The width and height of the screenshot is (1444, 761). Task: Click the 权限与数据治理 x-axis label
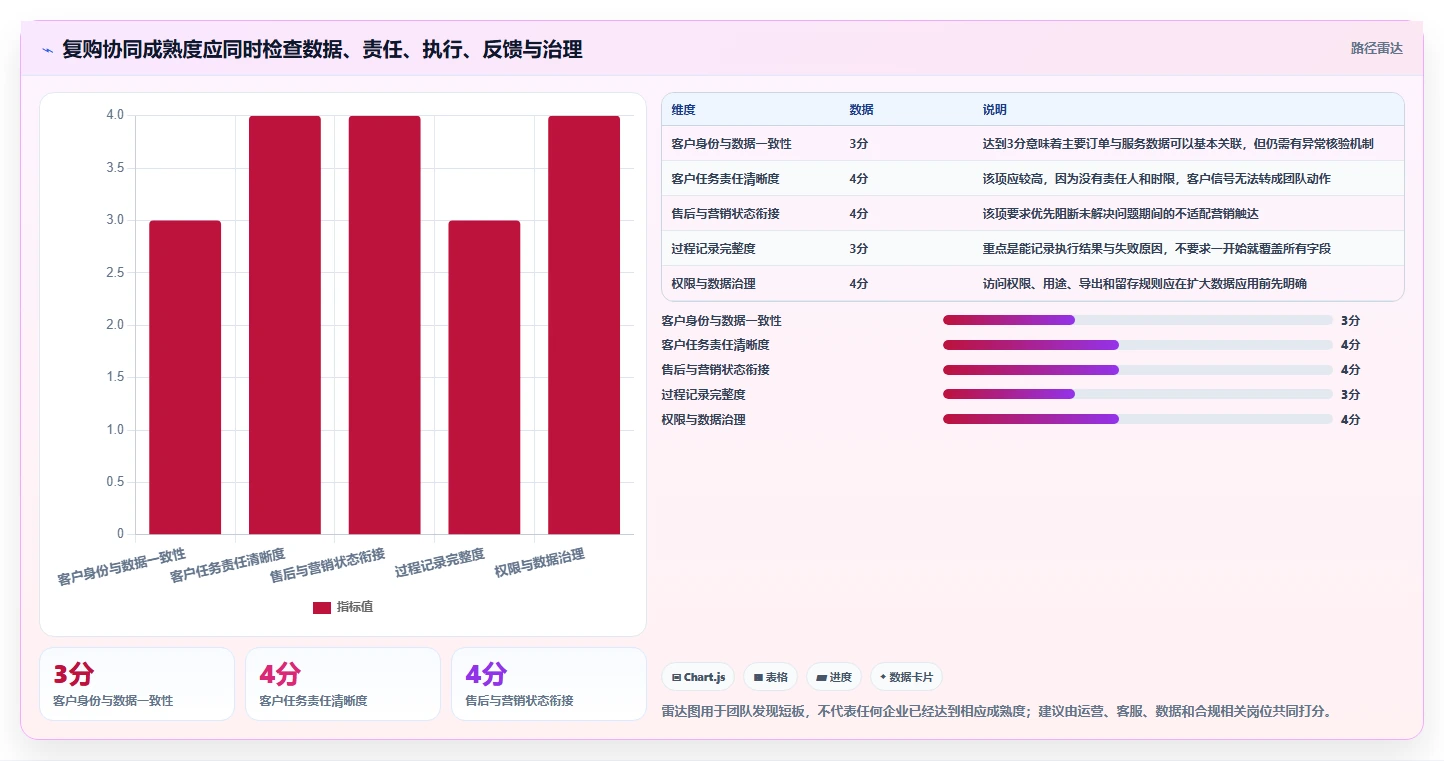click(x=540, y=563)
